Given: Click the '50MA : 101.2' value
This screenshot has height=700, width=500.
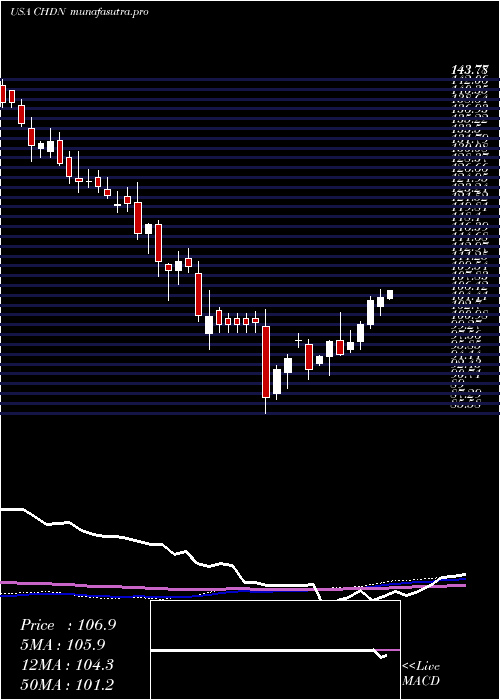Looking at the screenshot, I should 67,685.
